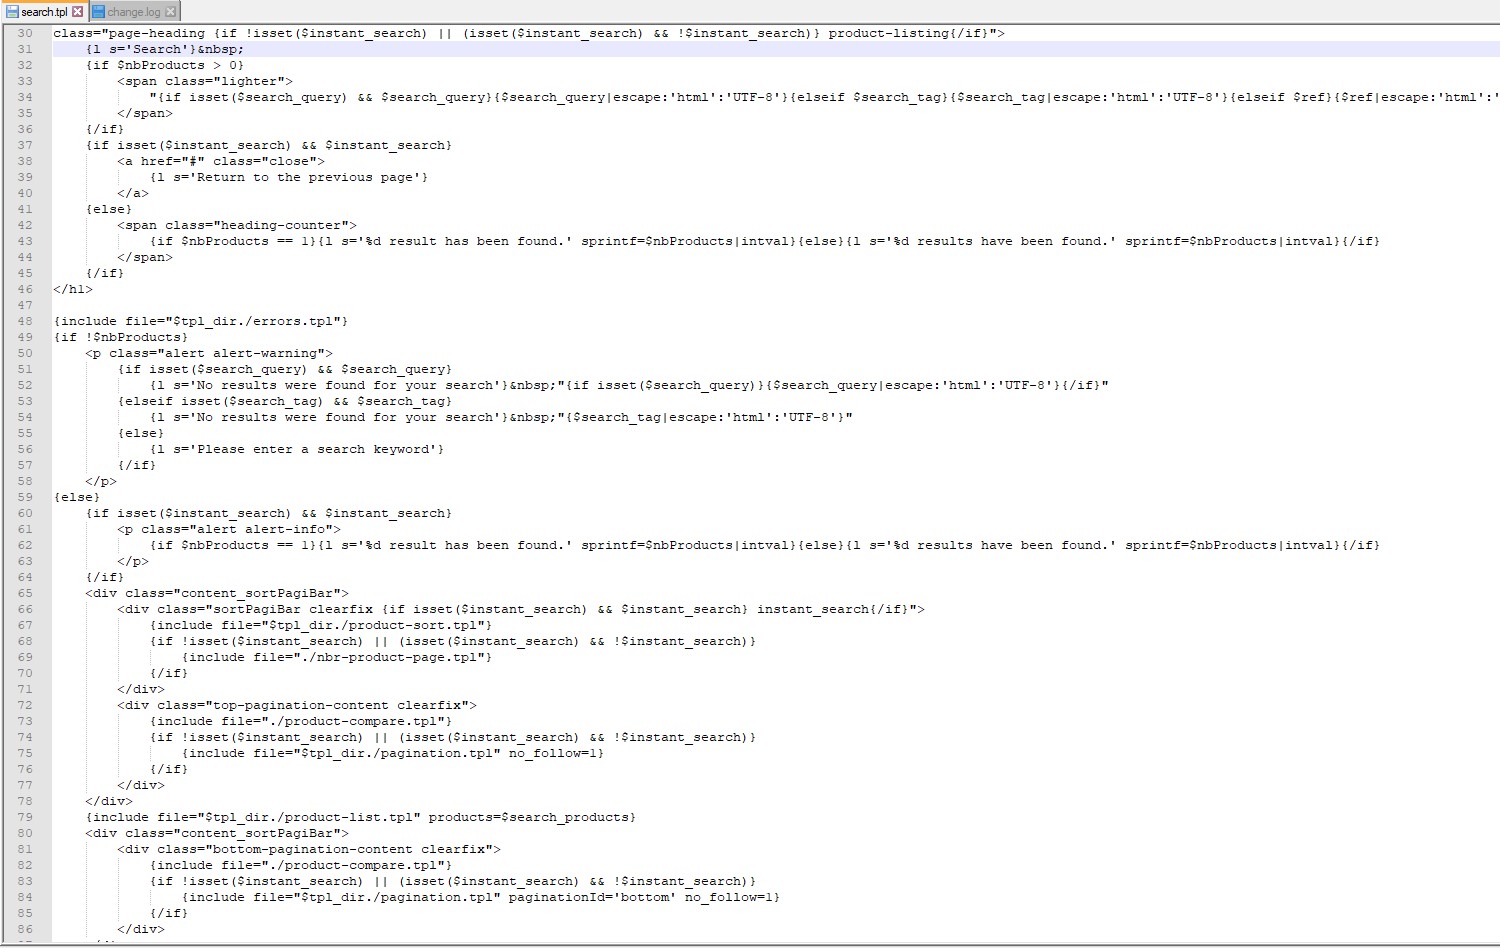Click the <p class="alert alert-info"> line
The image size is (1500, 948).
click(x=229, y=529)
